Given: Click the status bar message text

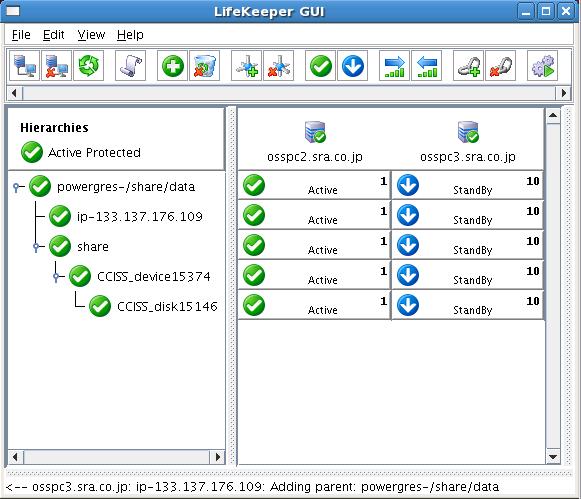Looking at the screenshot, I should tap(253, 486).
